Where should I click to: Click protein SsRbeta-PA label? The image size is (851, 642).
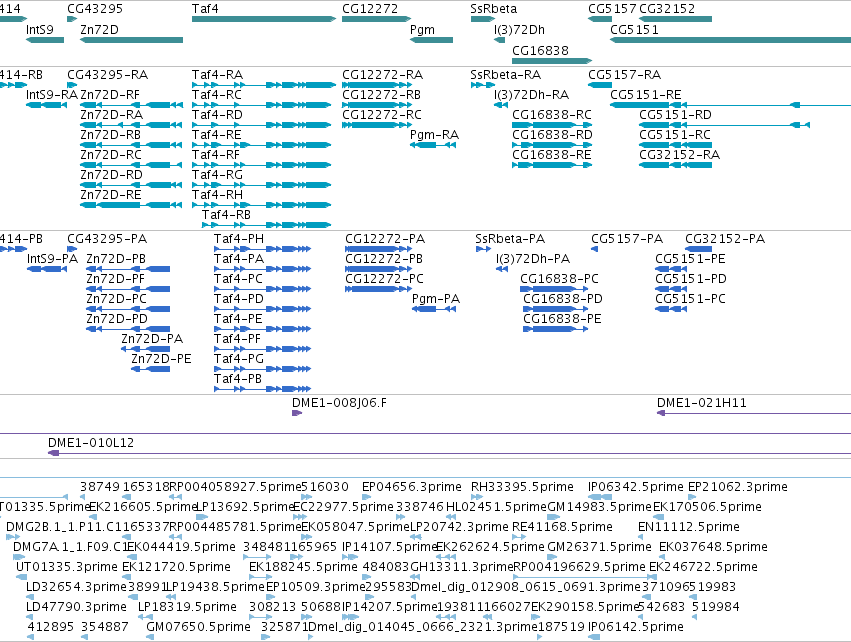coord(510,239)
